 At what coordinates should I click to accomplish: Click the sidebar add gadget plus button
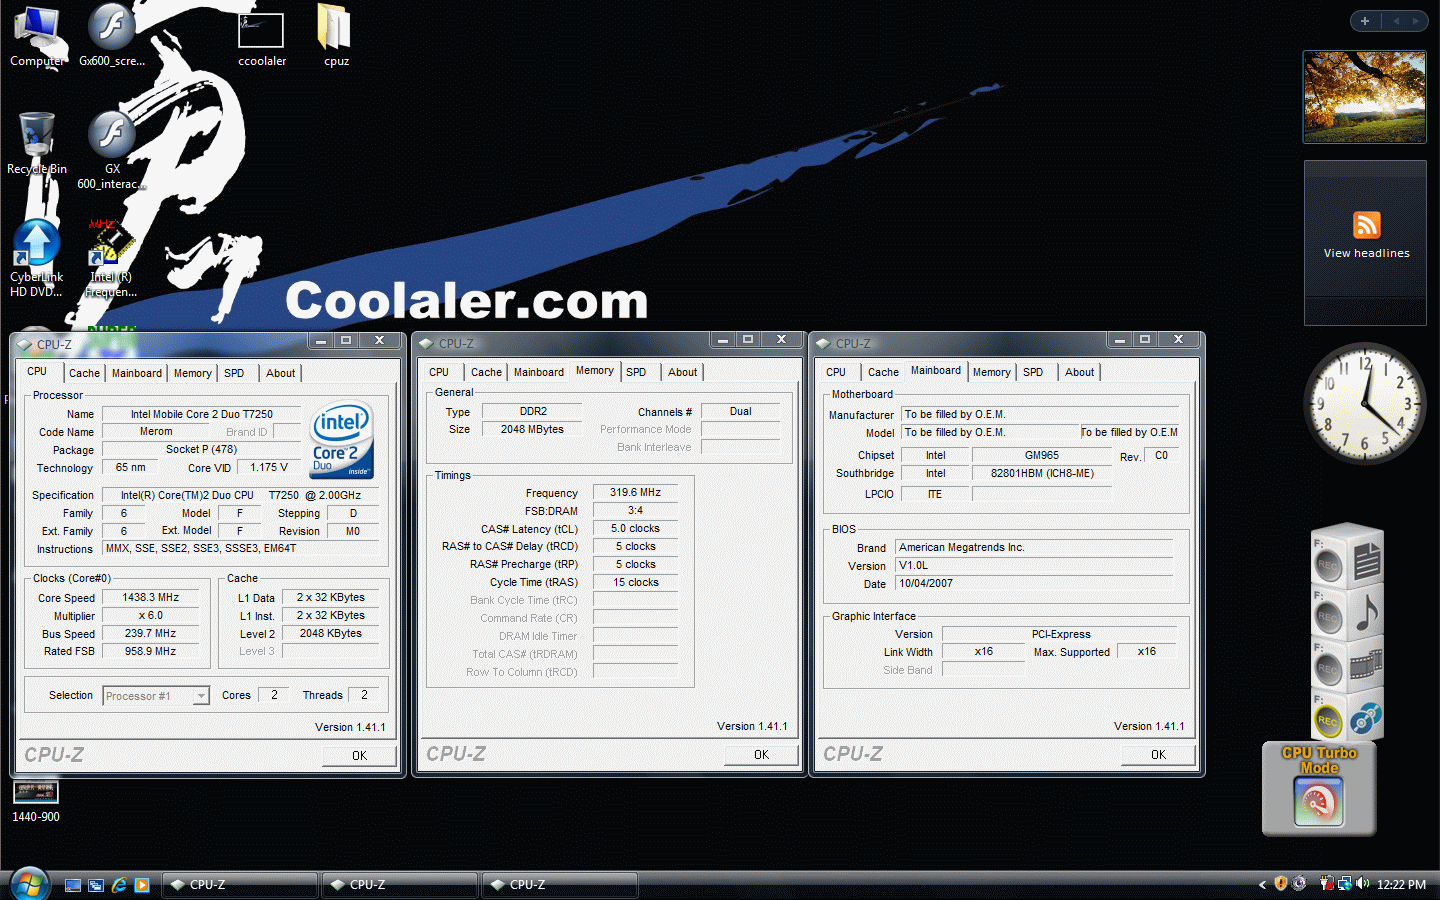tap(1365, 21)
